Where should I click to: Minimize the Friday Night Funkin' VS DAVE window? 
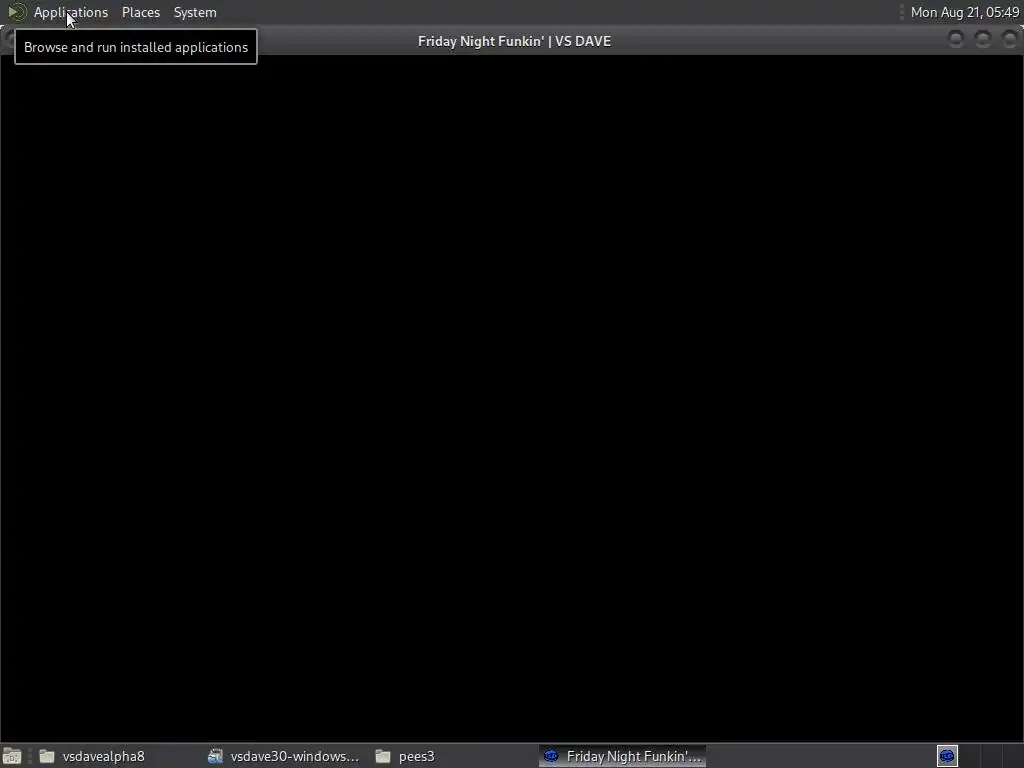pyautogui.click(x=956, y=40)
